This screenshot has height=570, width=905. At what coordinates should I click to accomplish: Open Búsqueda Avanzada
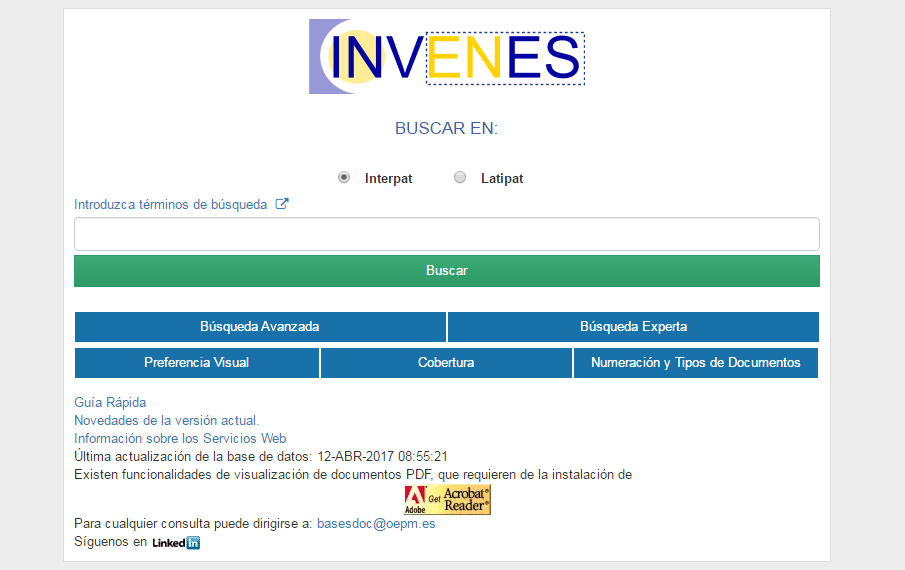[x=260, y=327]
